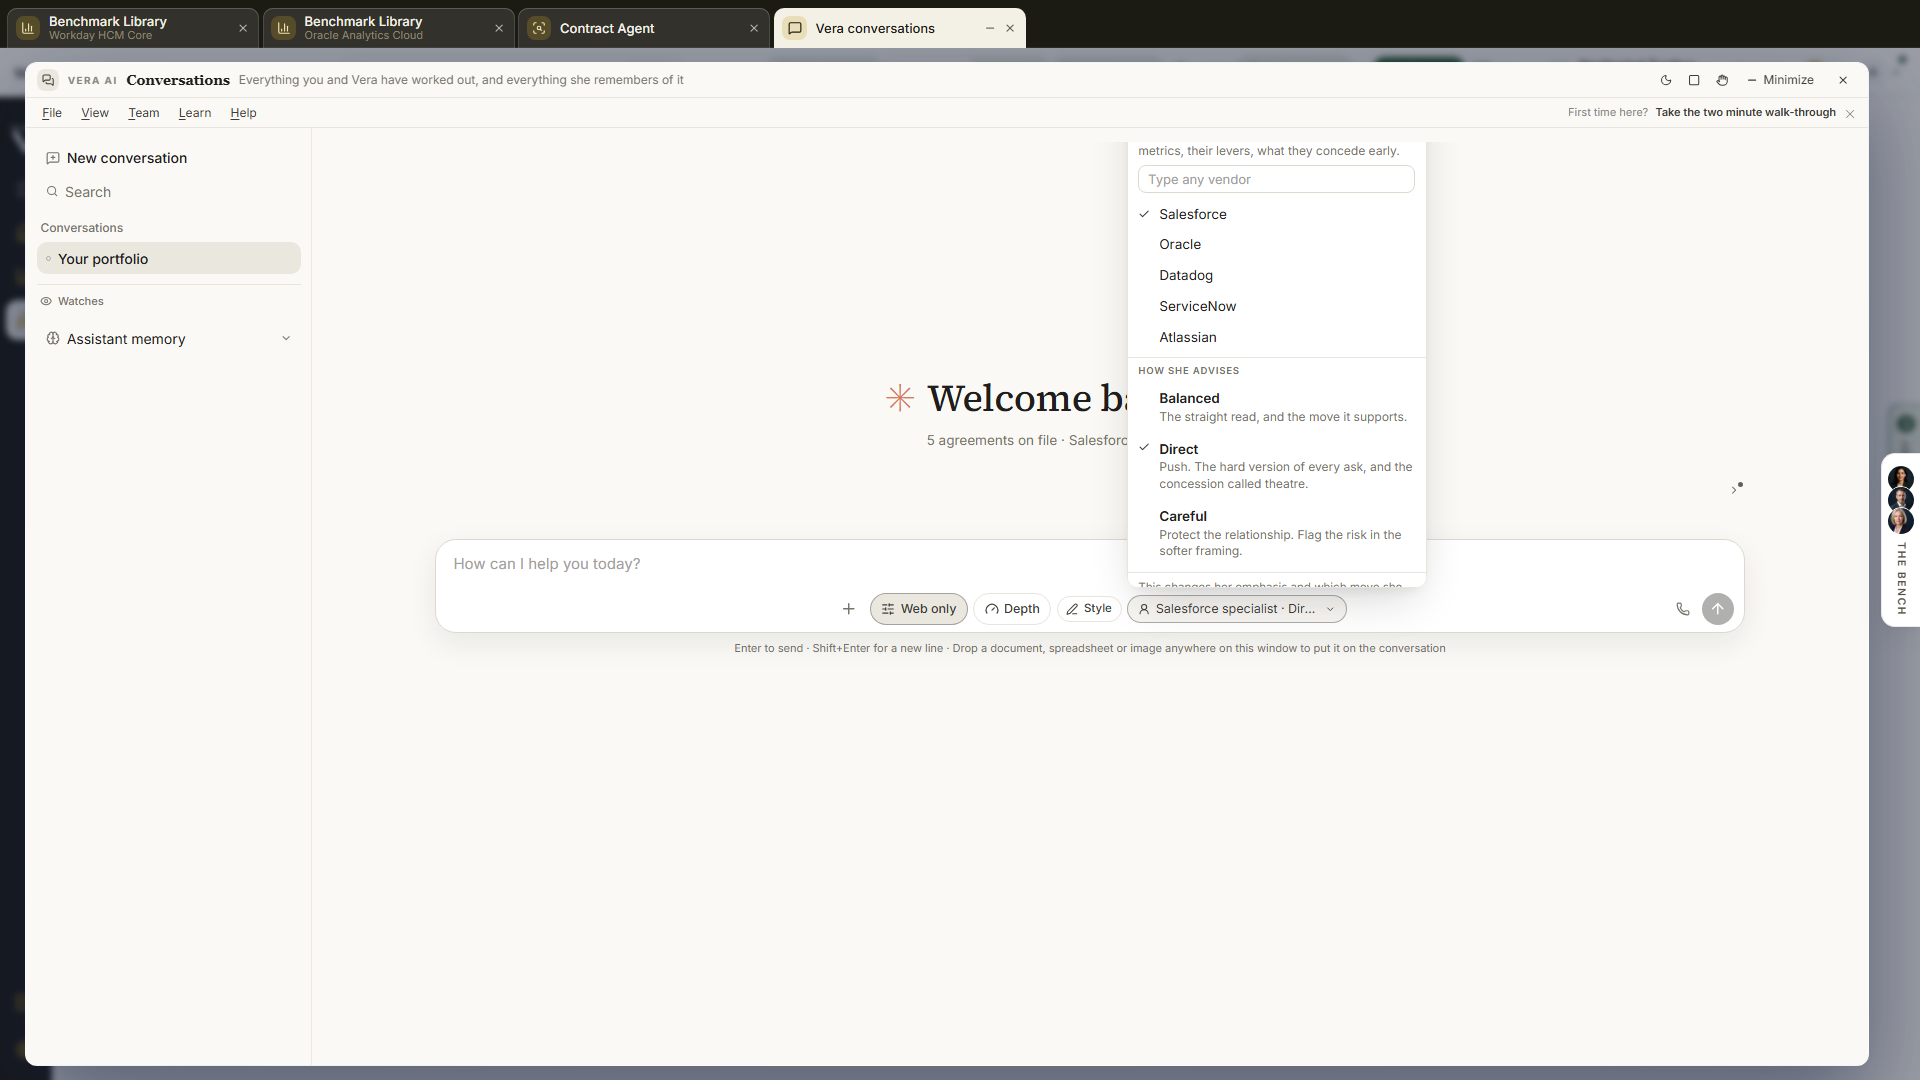Open Search in the sidebar
The width and height of the screenshot is (1920, 1080).
169,192
